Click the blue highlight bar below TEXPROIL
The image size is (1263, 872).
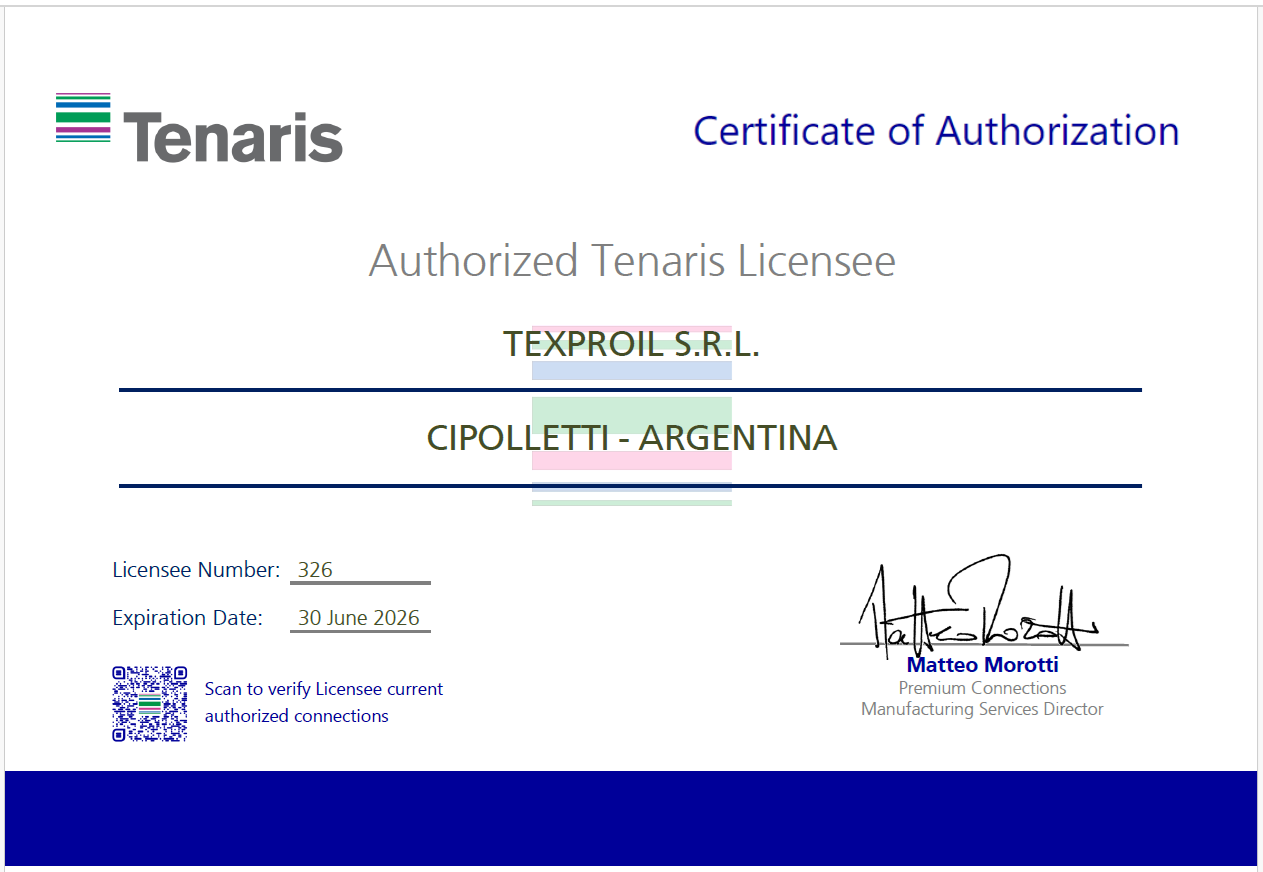631,371
